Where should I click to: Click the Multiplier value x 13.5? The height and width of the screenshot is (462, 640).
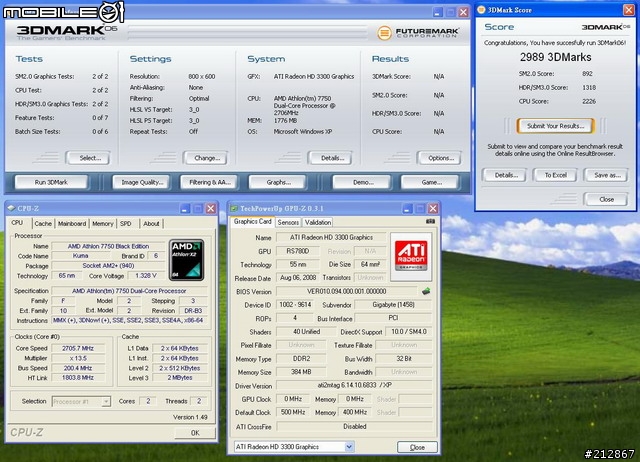coord(78,358)
